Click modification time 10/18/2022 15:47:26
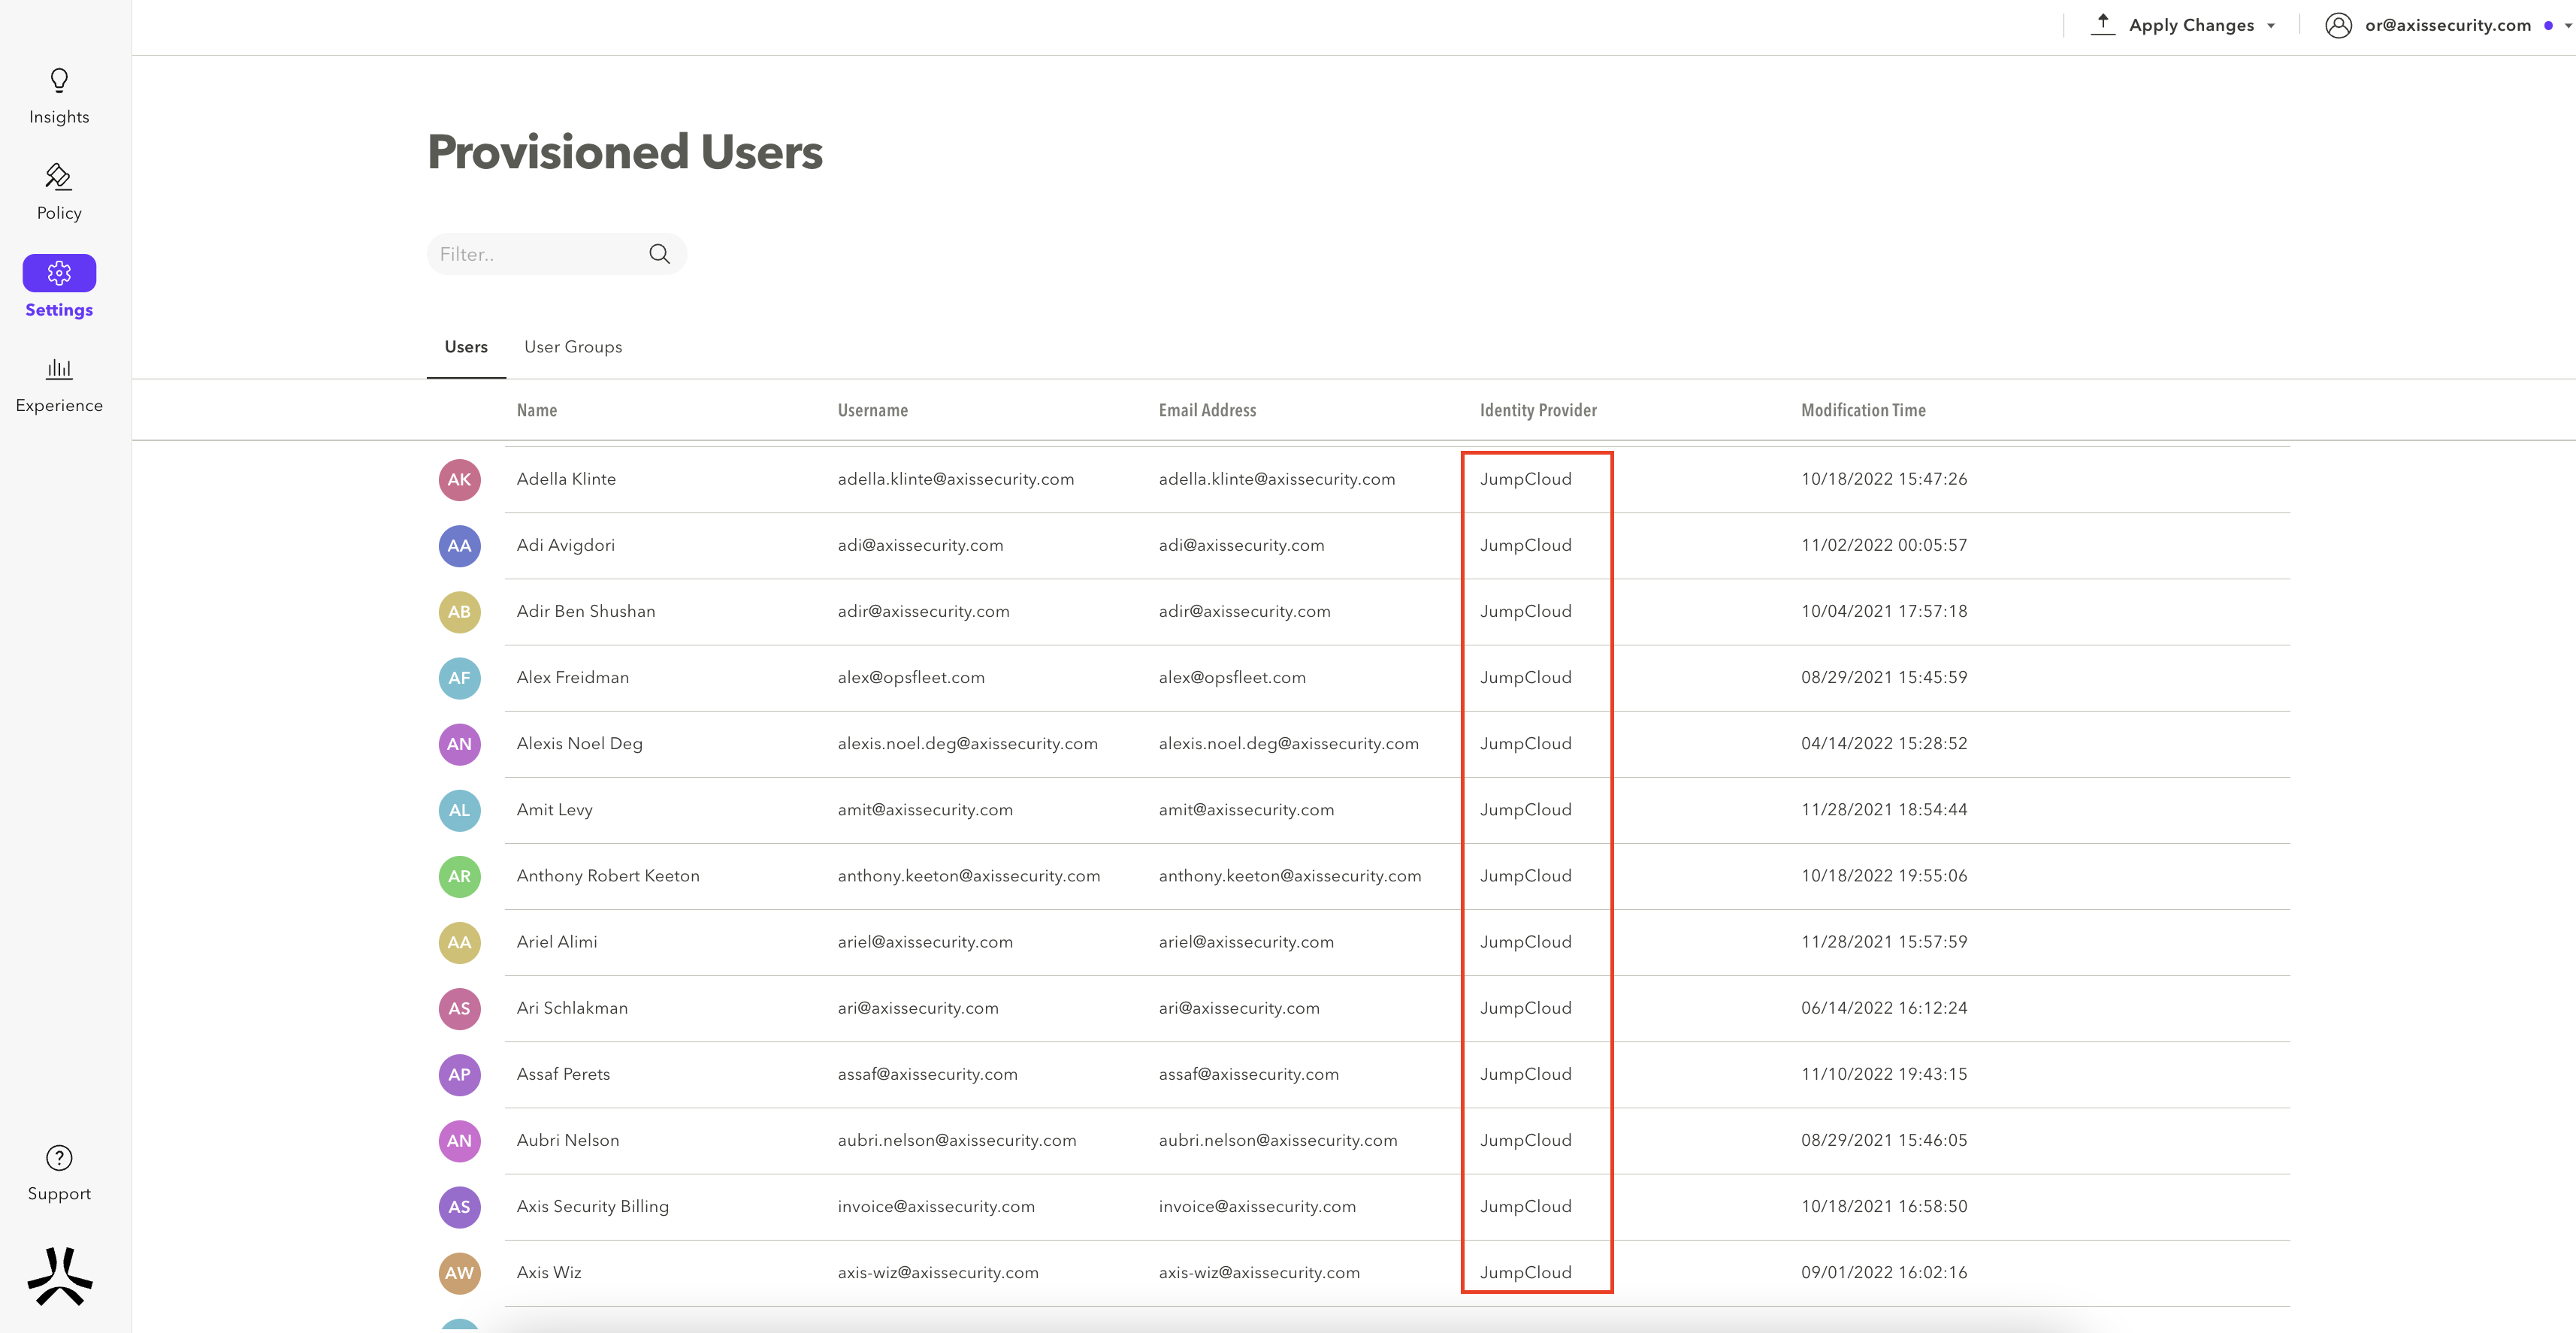The height and width of the screenshot is (1333, 2576). (1884, 479)
